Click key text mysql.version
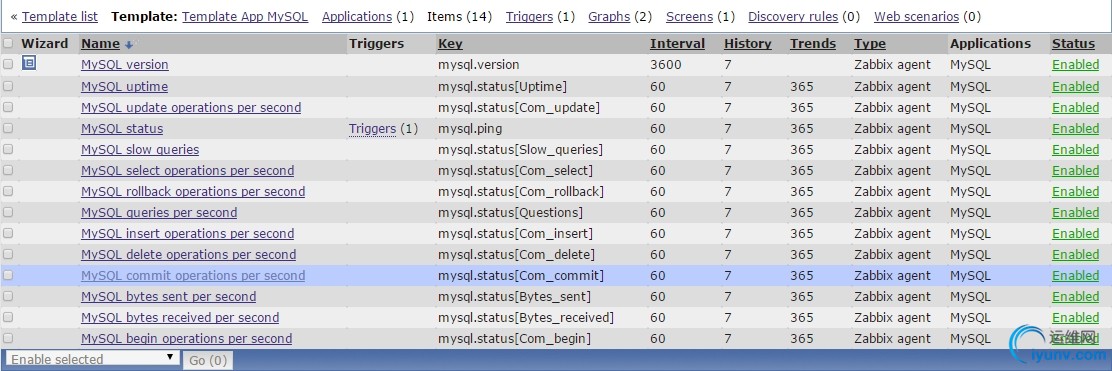 coord(479,65)
